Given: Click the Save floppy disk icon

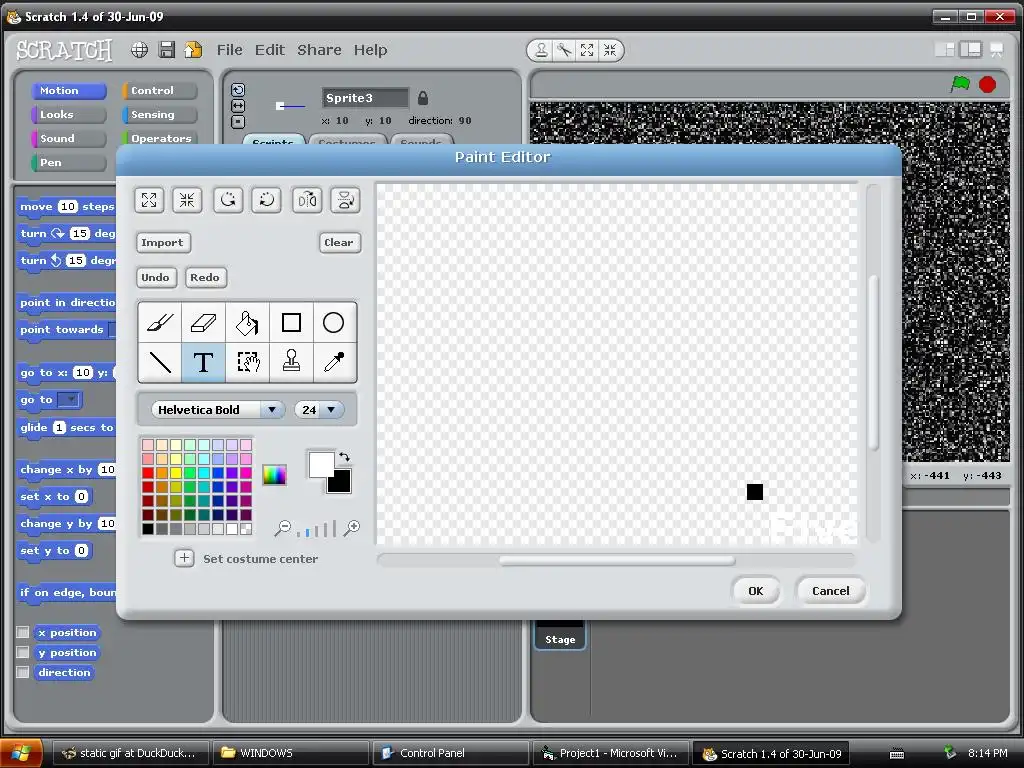Looking at the screenshot, I should tap(167, 50).
